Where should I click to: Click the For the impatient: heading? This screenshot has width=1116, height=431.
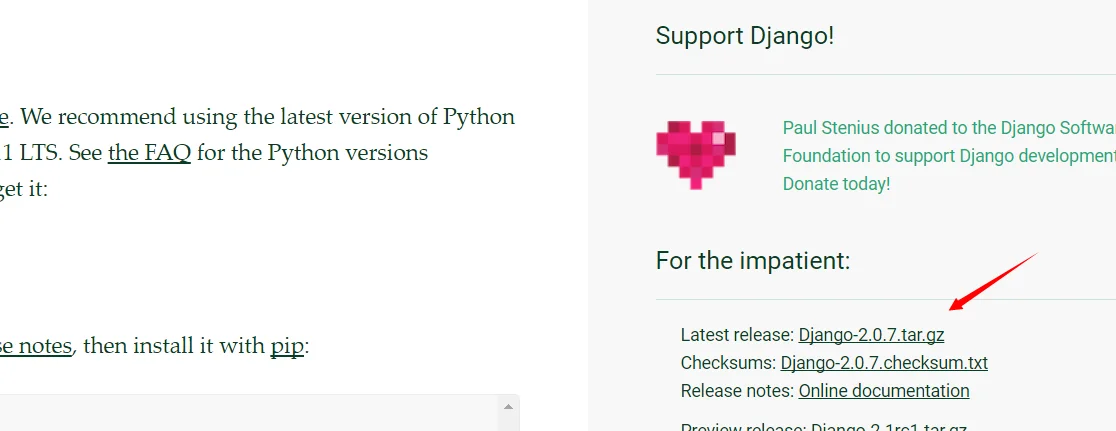(x=753, y=261)
